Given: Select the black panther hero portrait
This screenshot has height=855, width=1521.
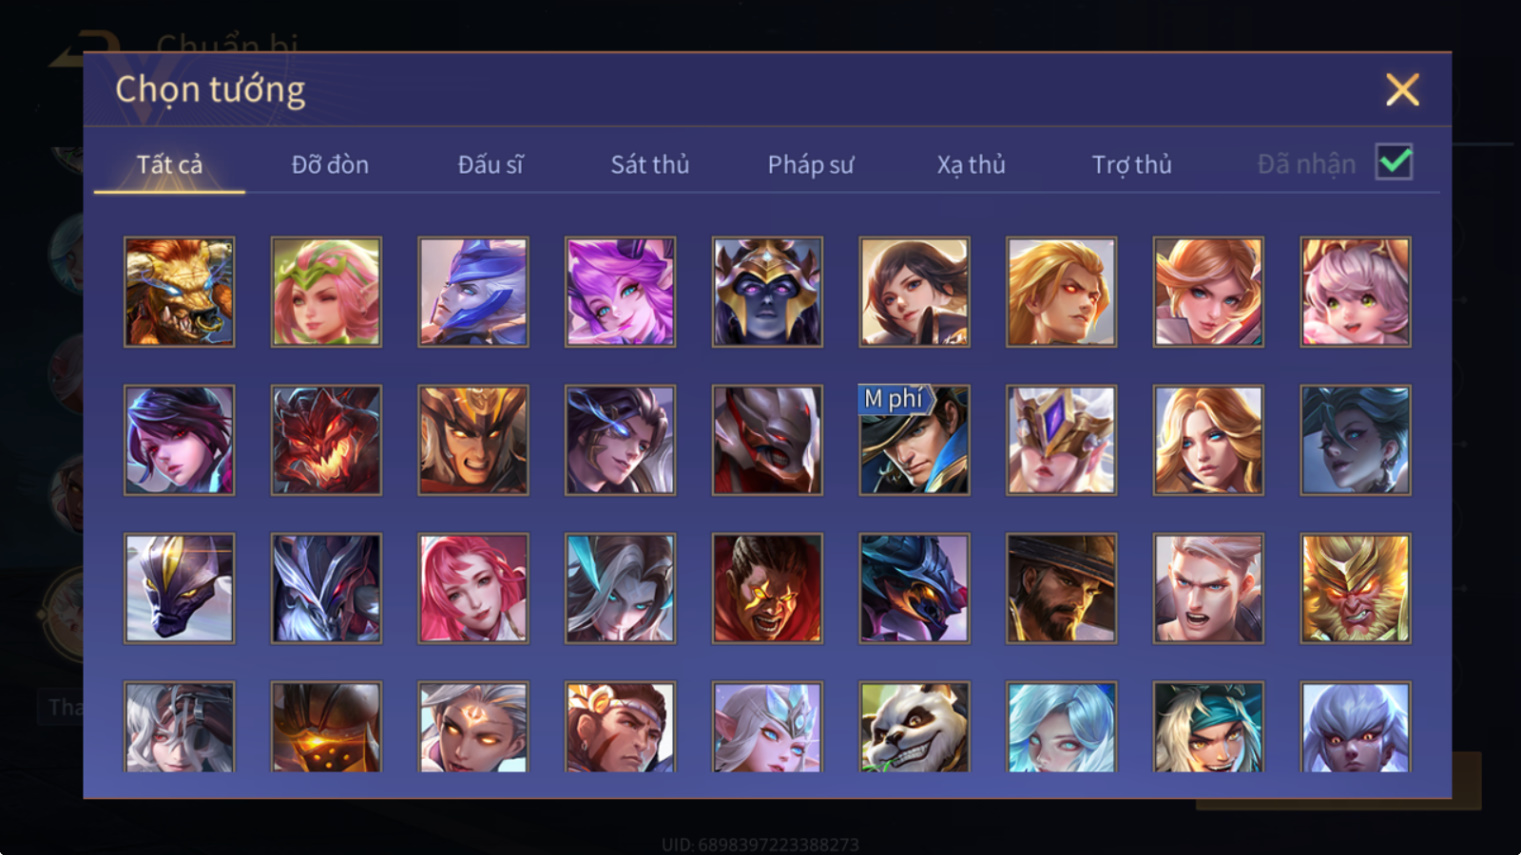Looking at the screenshot, I should [179, 588].
